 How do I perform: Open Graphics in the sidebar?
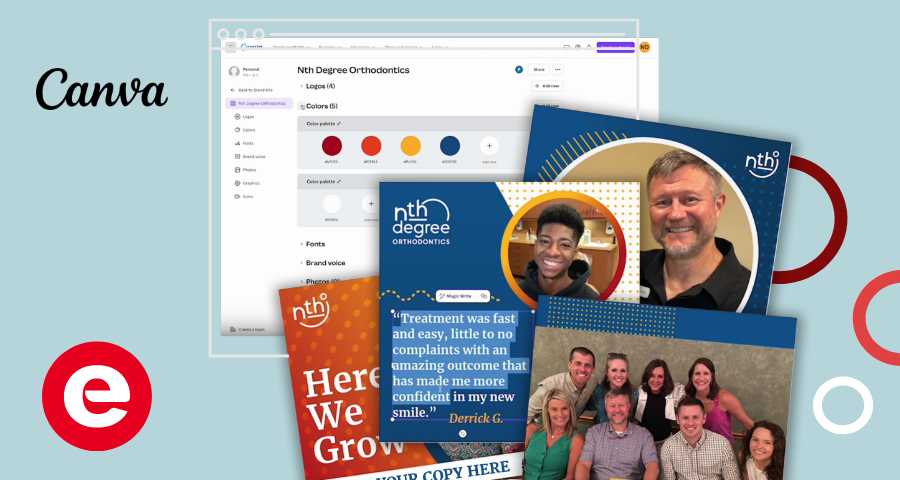[247, 183]
